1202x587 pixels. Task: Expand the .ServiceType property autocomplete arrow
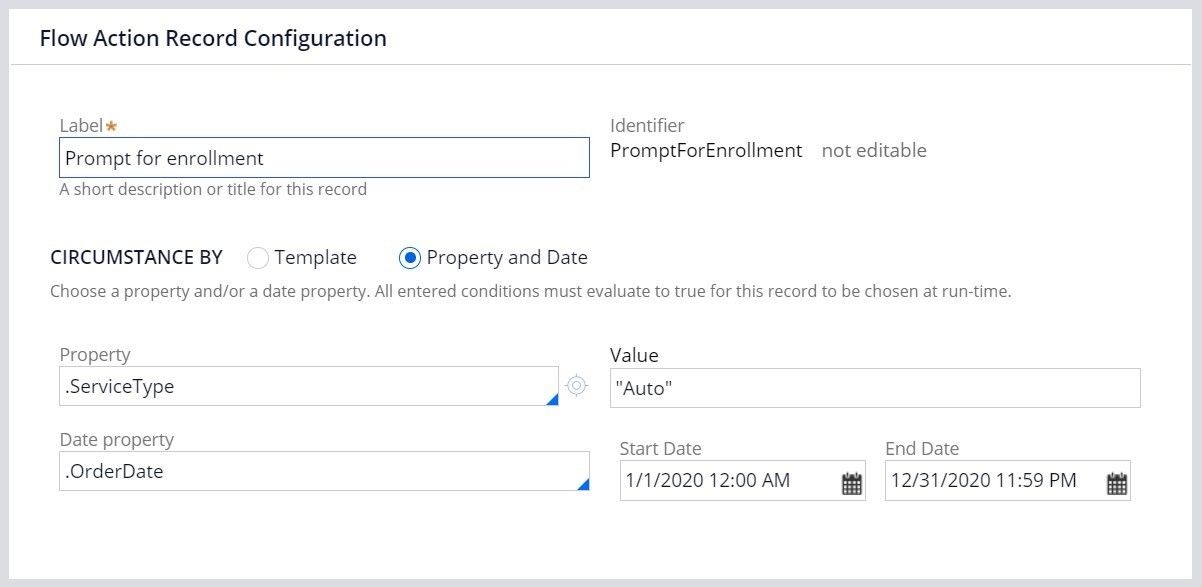(x=552, y=399)
